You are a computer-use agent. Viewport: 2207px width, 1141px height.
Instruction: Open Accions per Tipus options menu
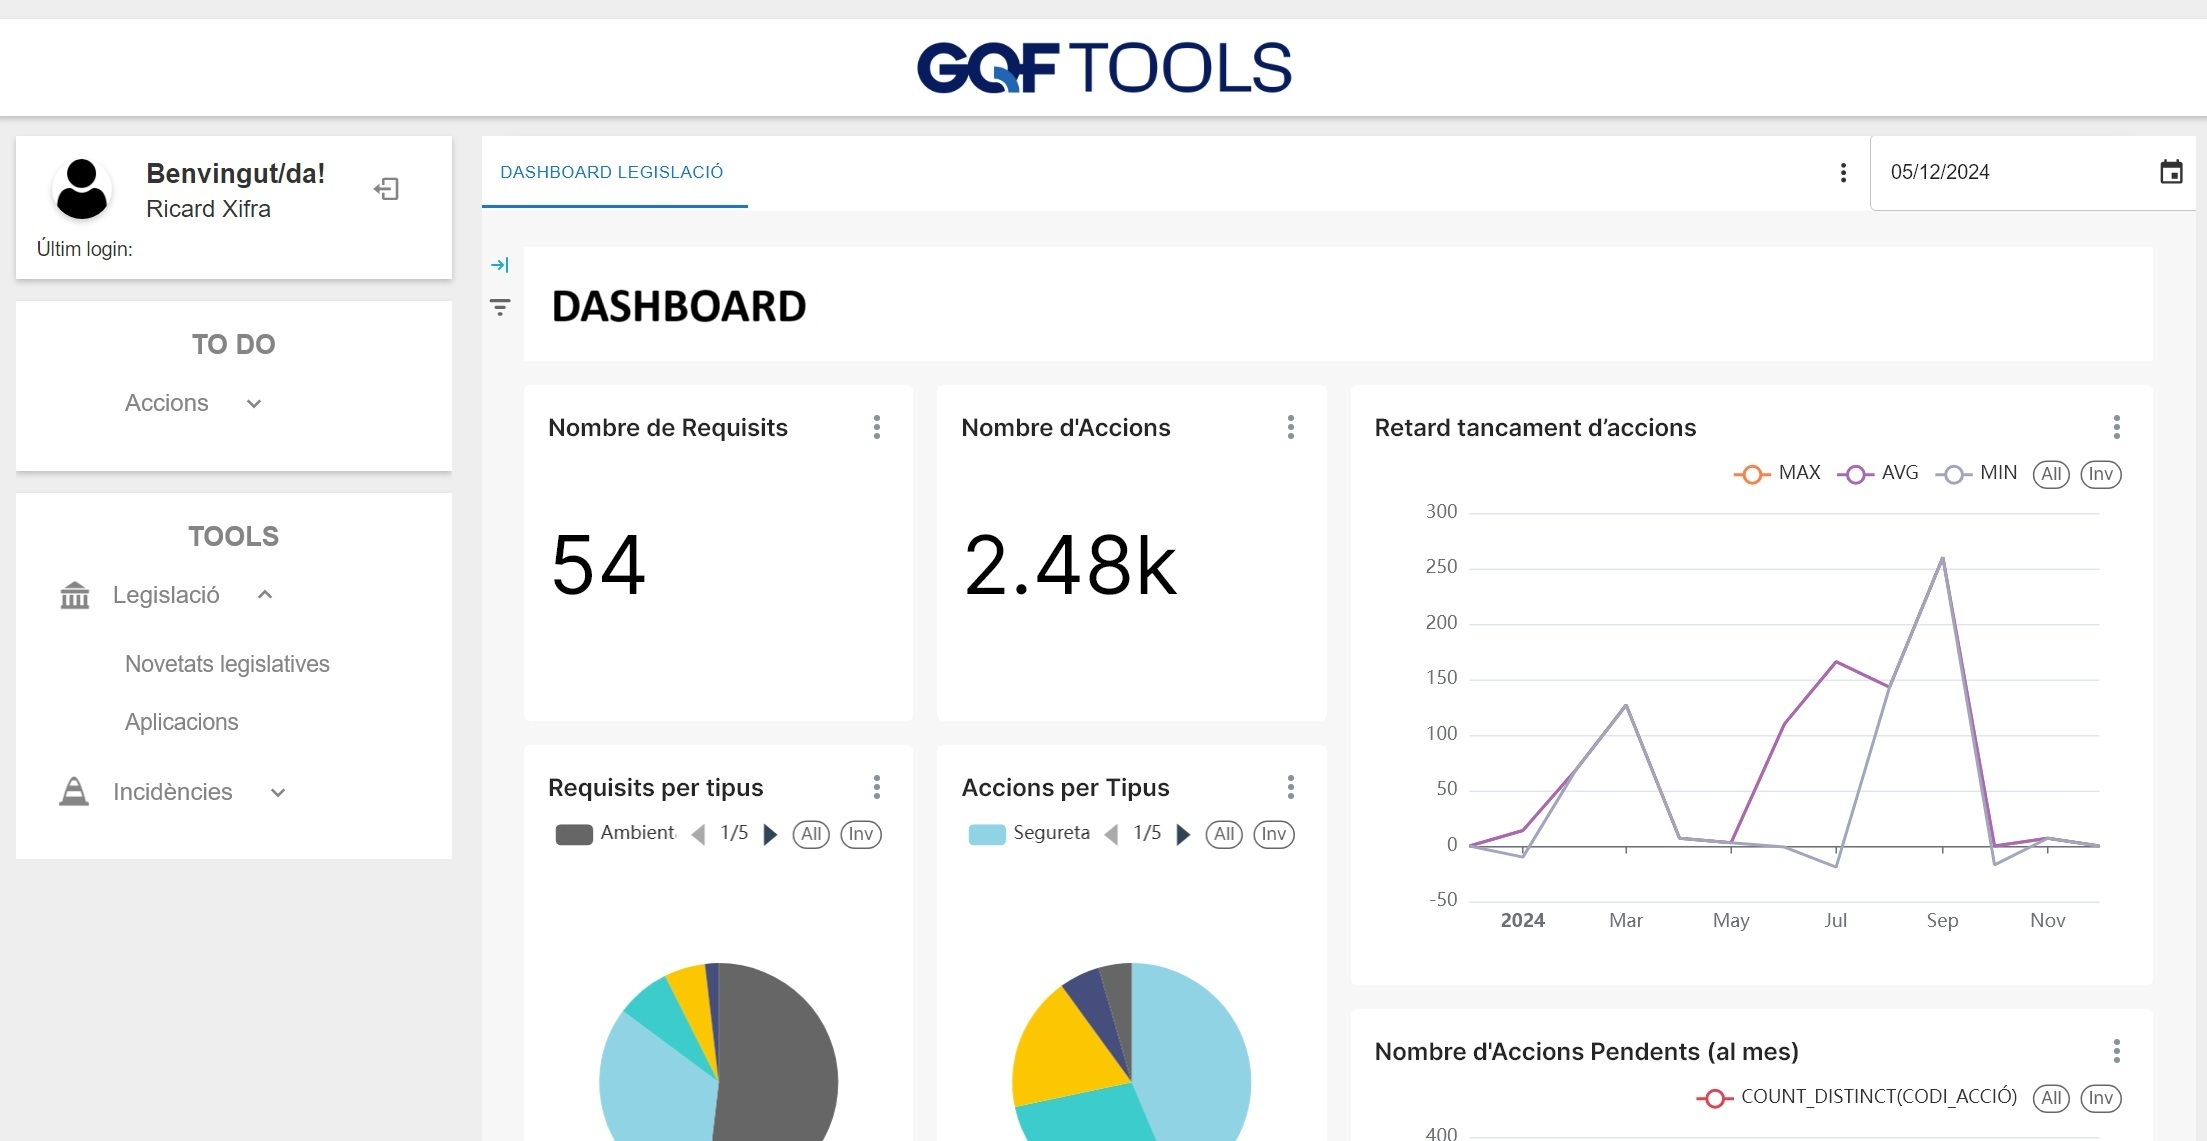point(1291,788)
